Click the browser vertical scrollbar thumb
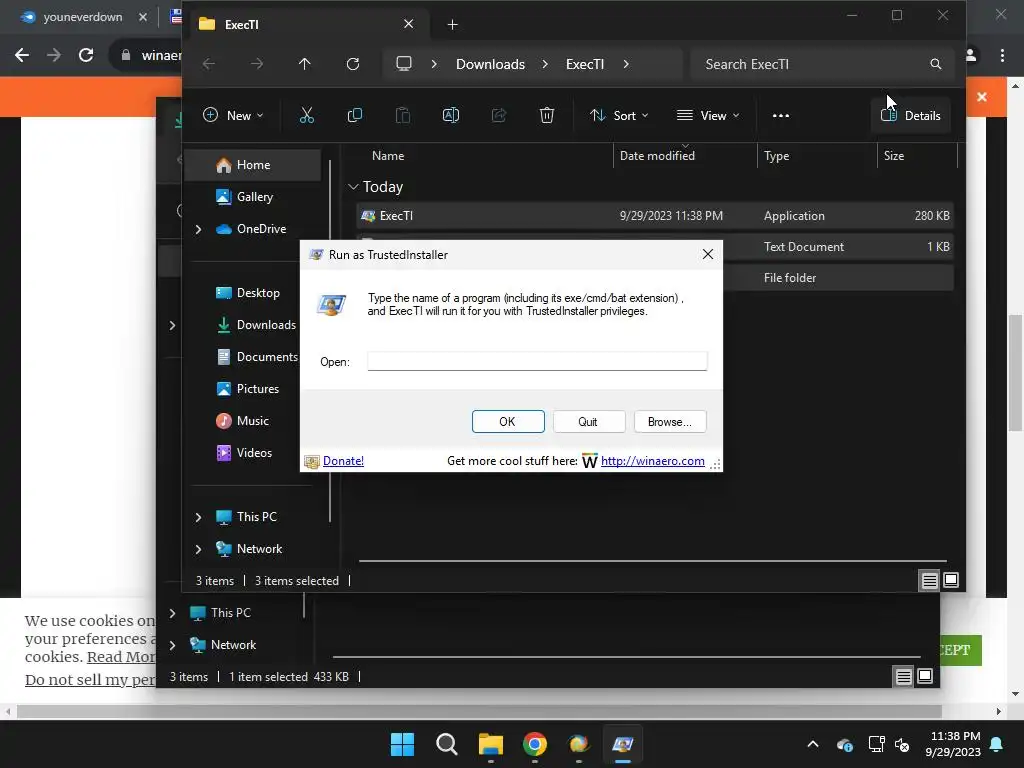The width and height of the screenshot is (1024, 768). (1015, 372)
